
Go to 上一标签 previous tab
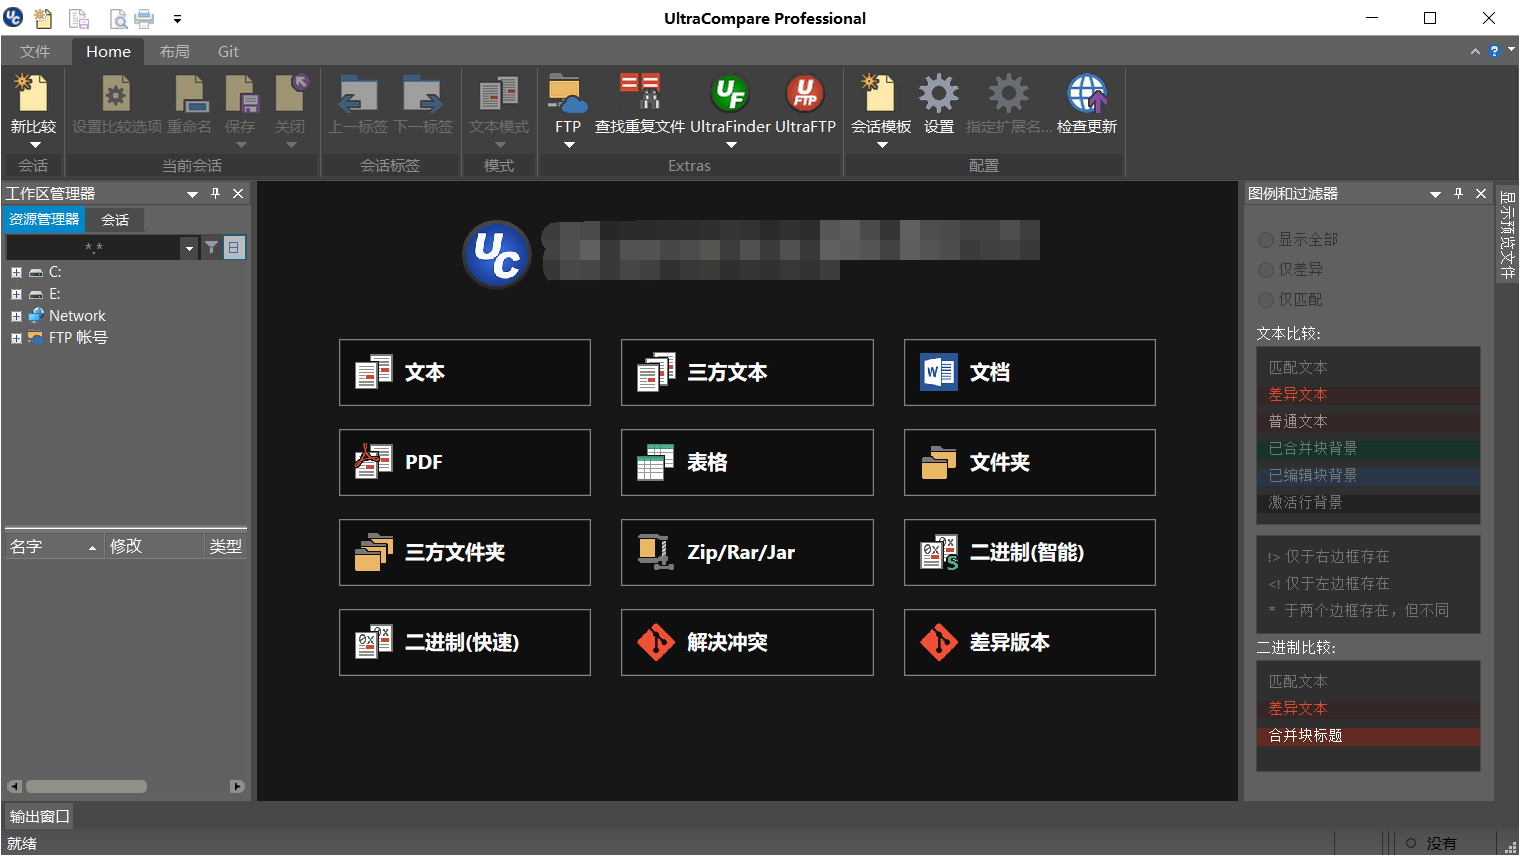[x=358, y=94]
